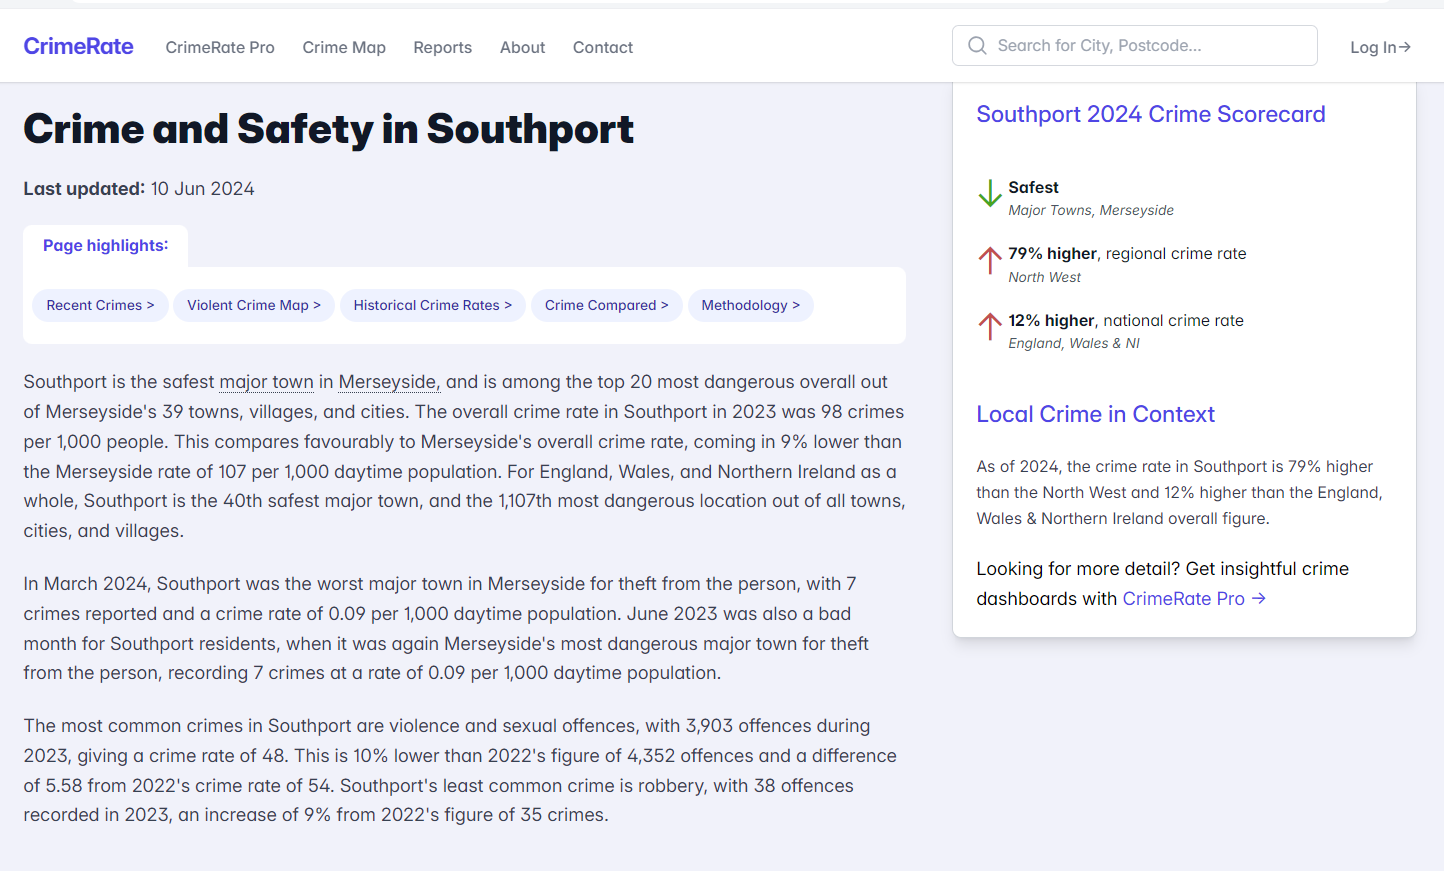
Task: Go to the Reports page
Action: [442, 47]
